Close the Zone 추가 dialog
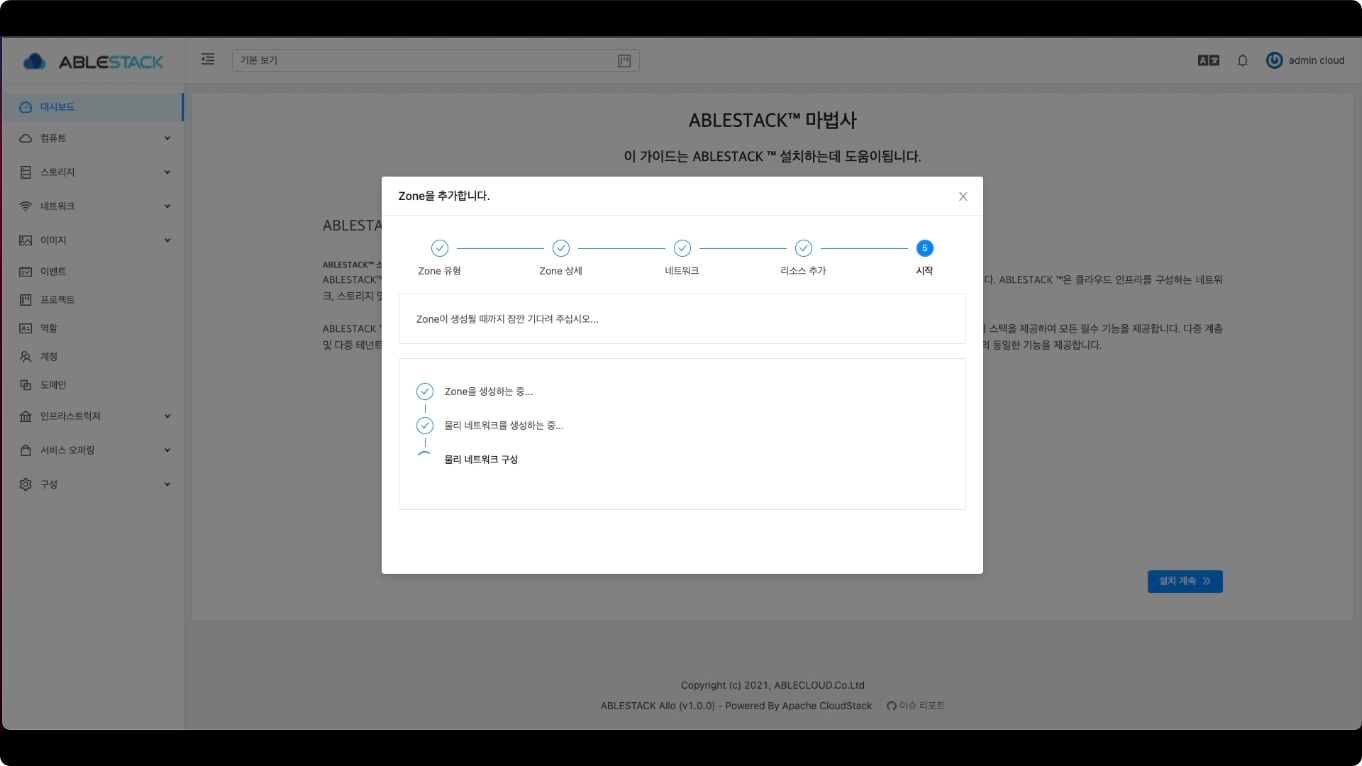Image resolution: width=1362 pixels, height=766 pixels. coord(963,196)
